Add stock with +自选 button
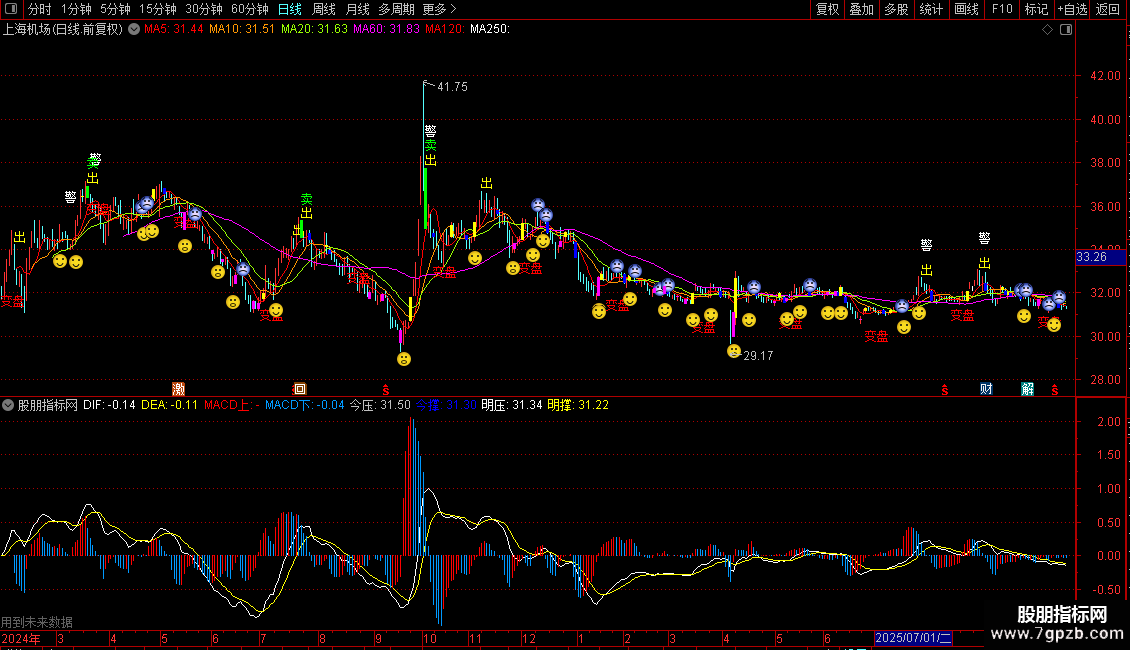This screenshot has height=650, width=1130. click(1071, 9)
